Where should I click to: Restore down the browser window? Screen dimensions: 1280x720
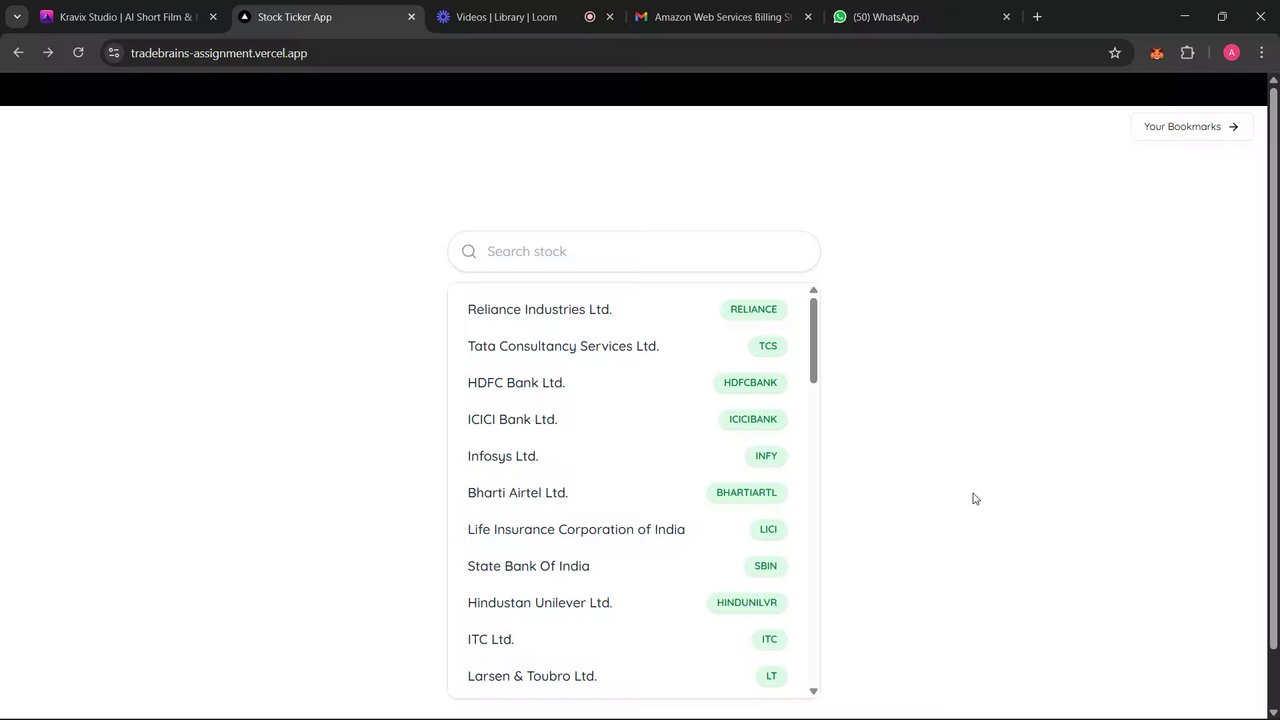tap(1222, 17)
